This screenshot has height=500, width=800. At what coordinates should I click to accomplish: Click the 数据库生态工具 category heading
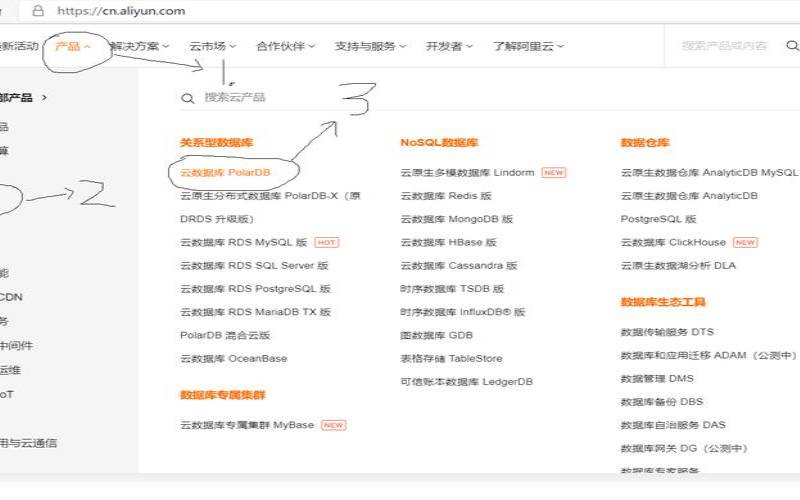coord(663,302)
